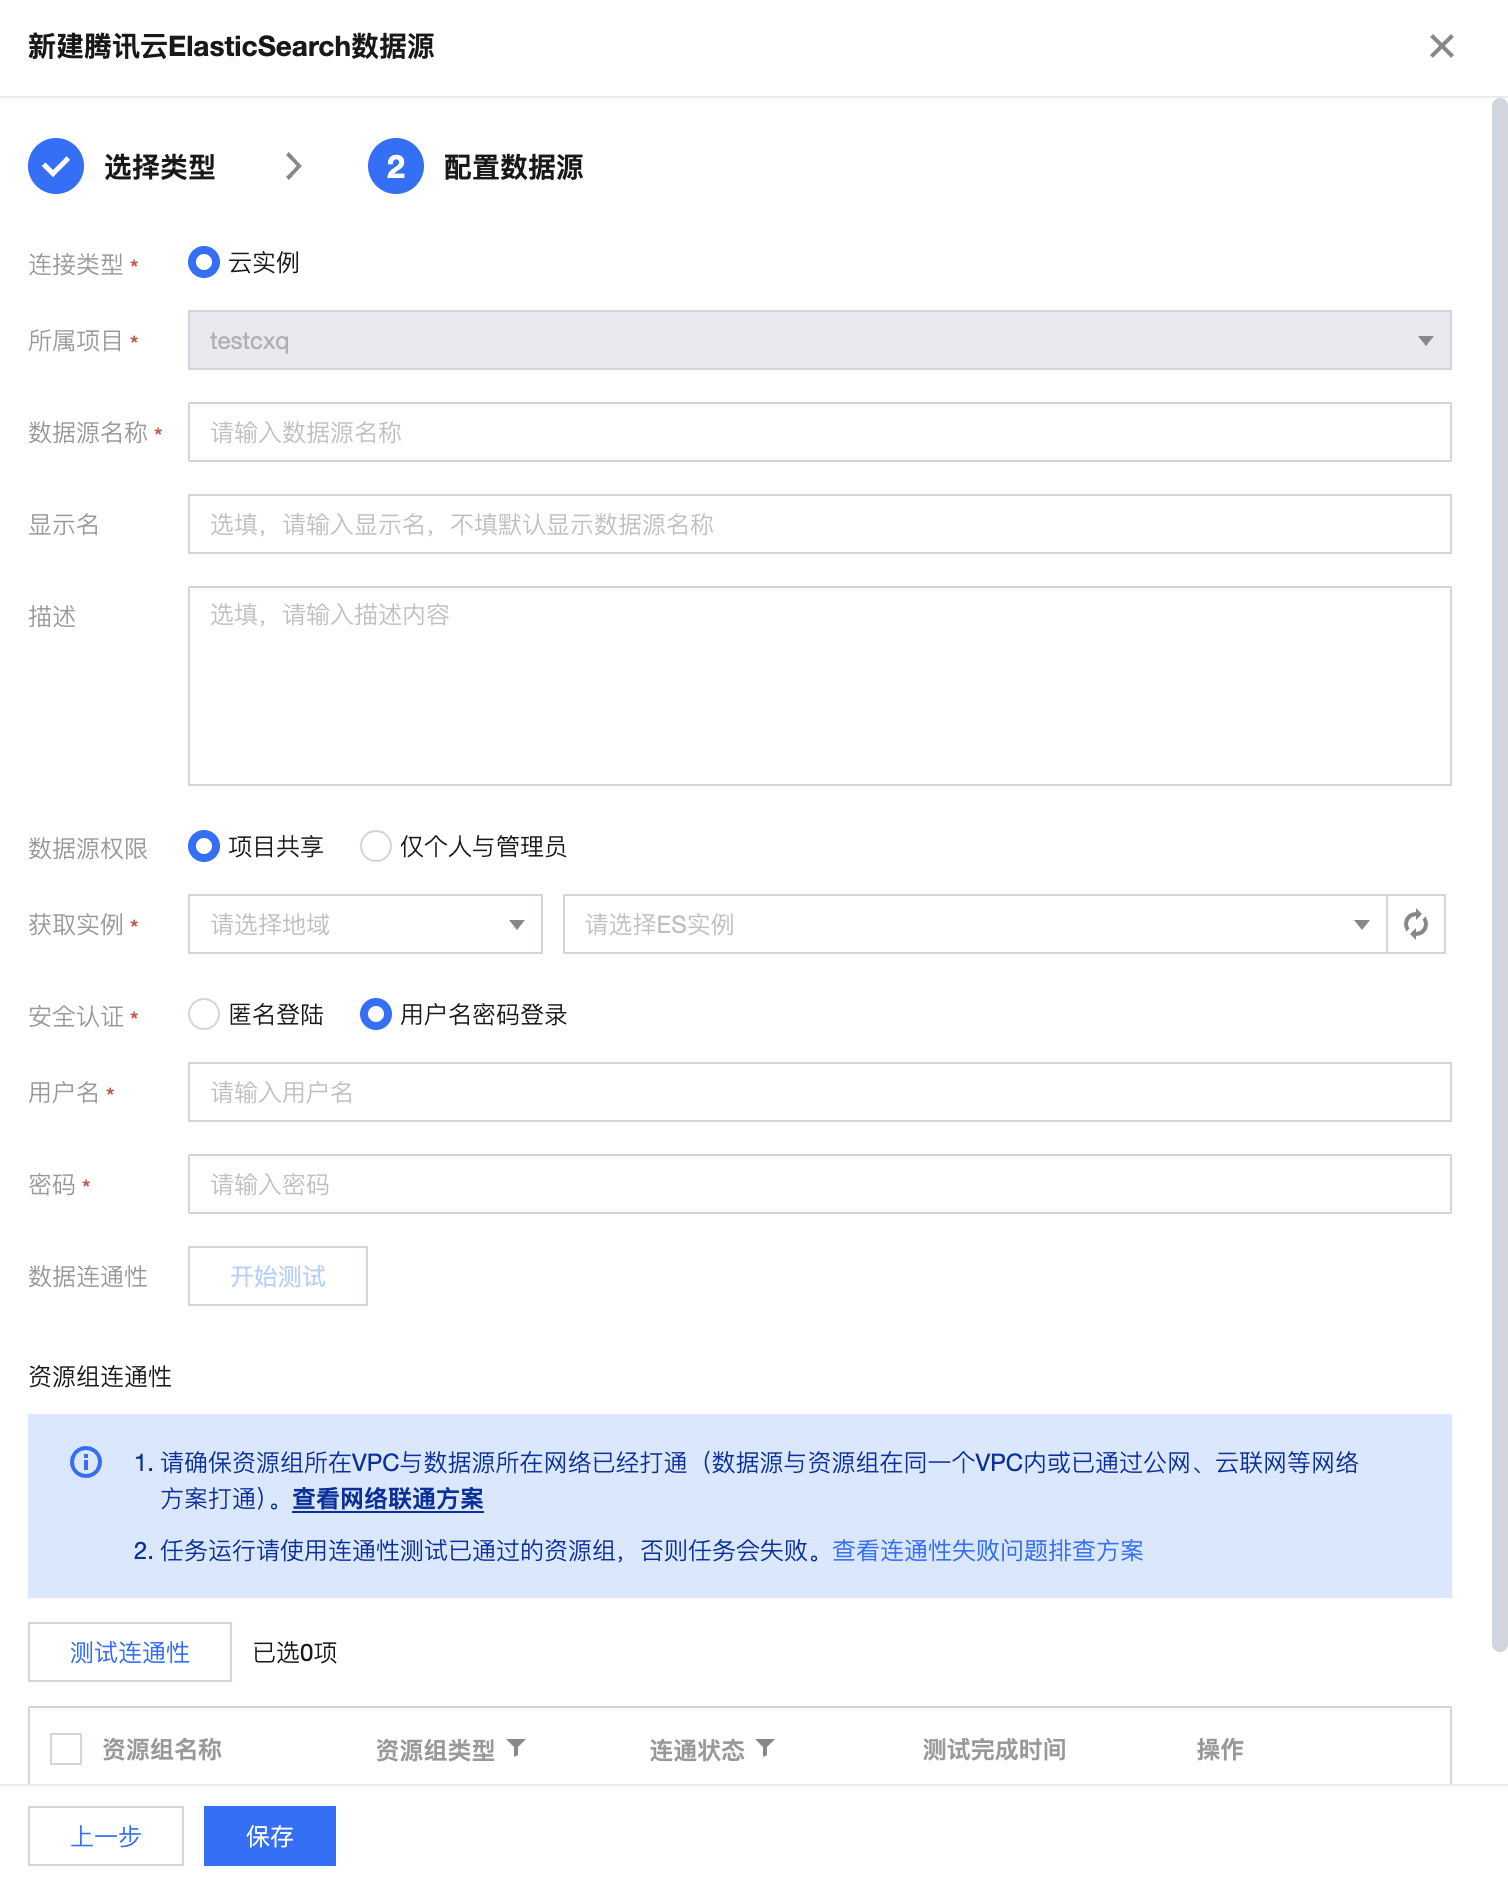The height and width of the screenshot is (1884, 1508).
Task: Go to 选择类型 step label
Action: point(160,167)
